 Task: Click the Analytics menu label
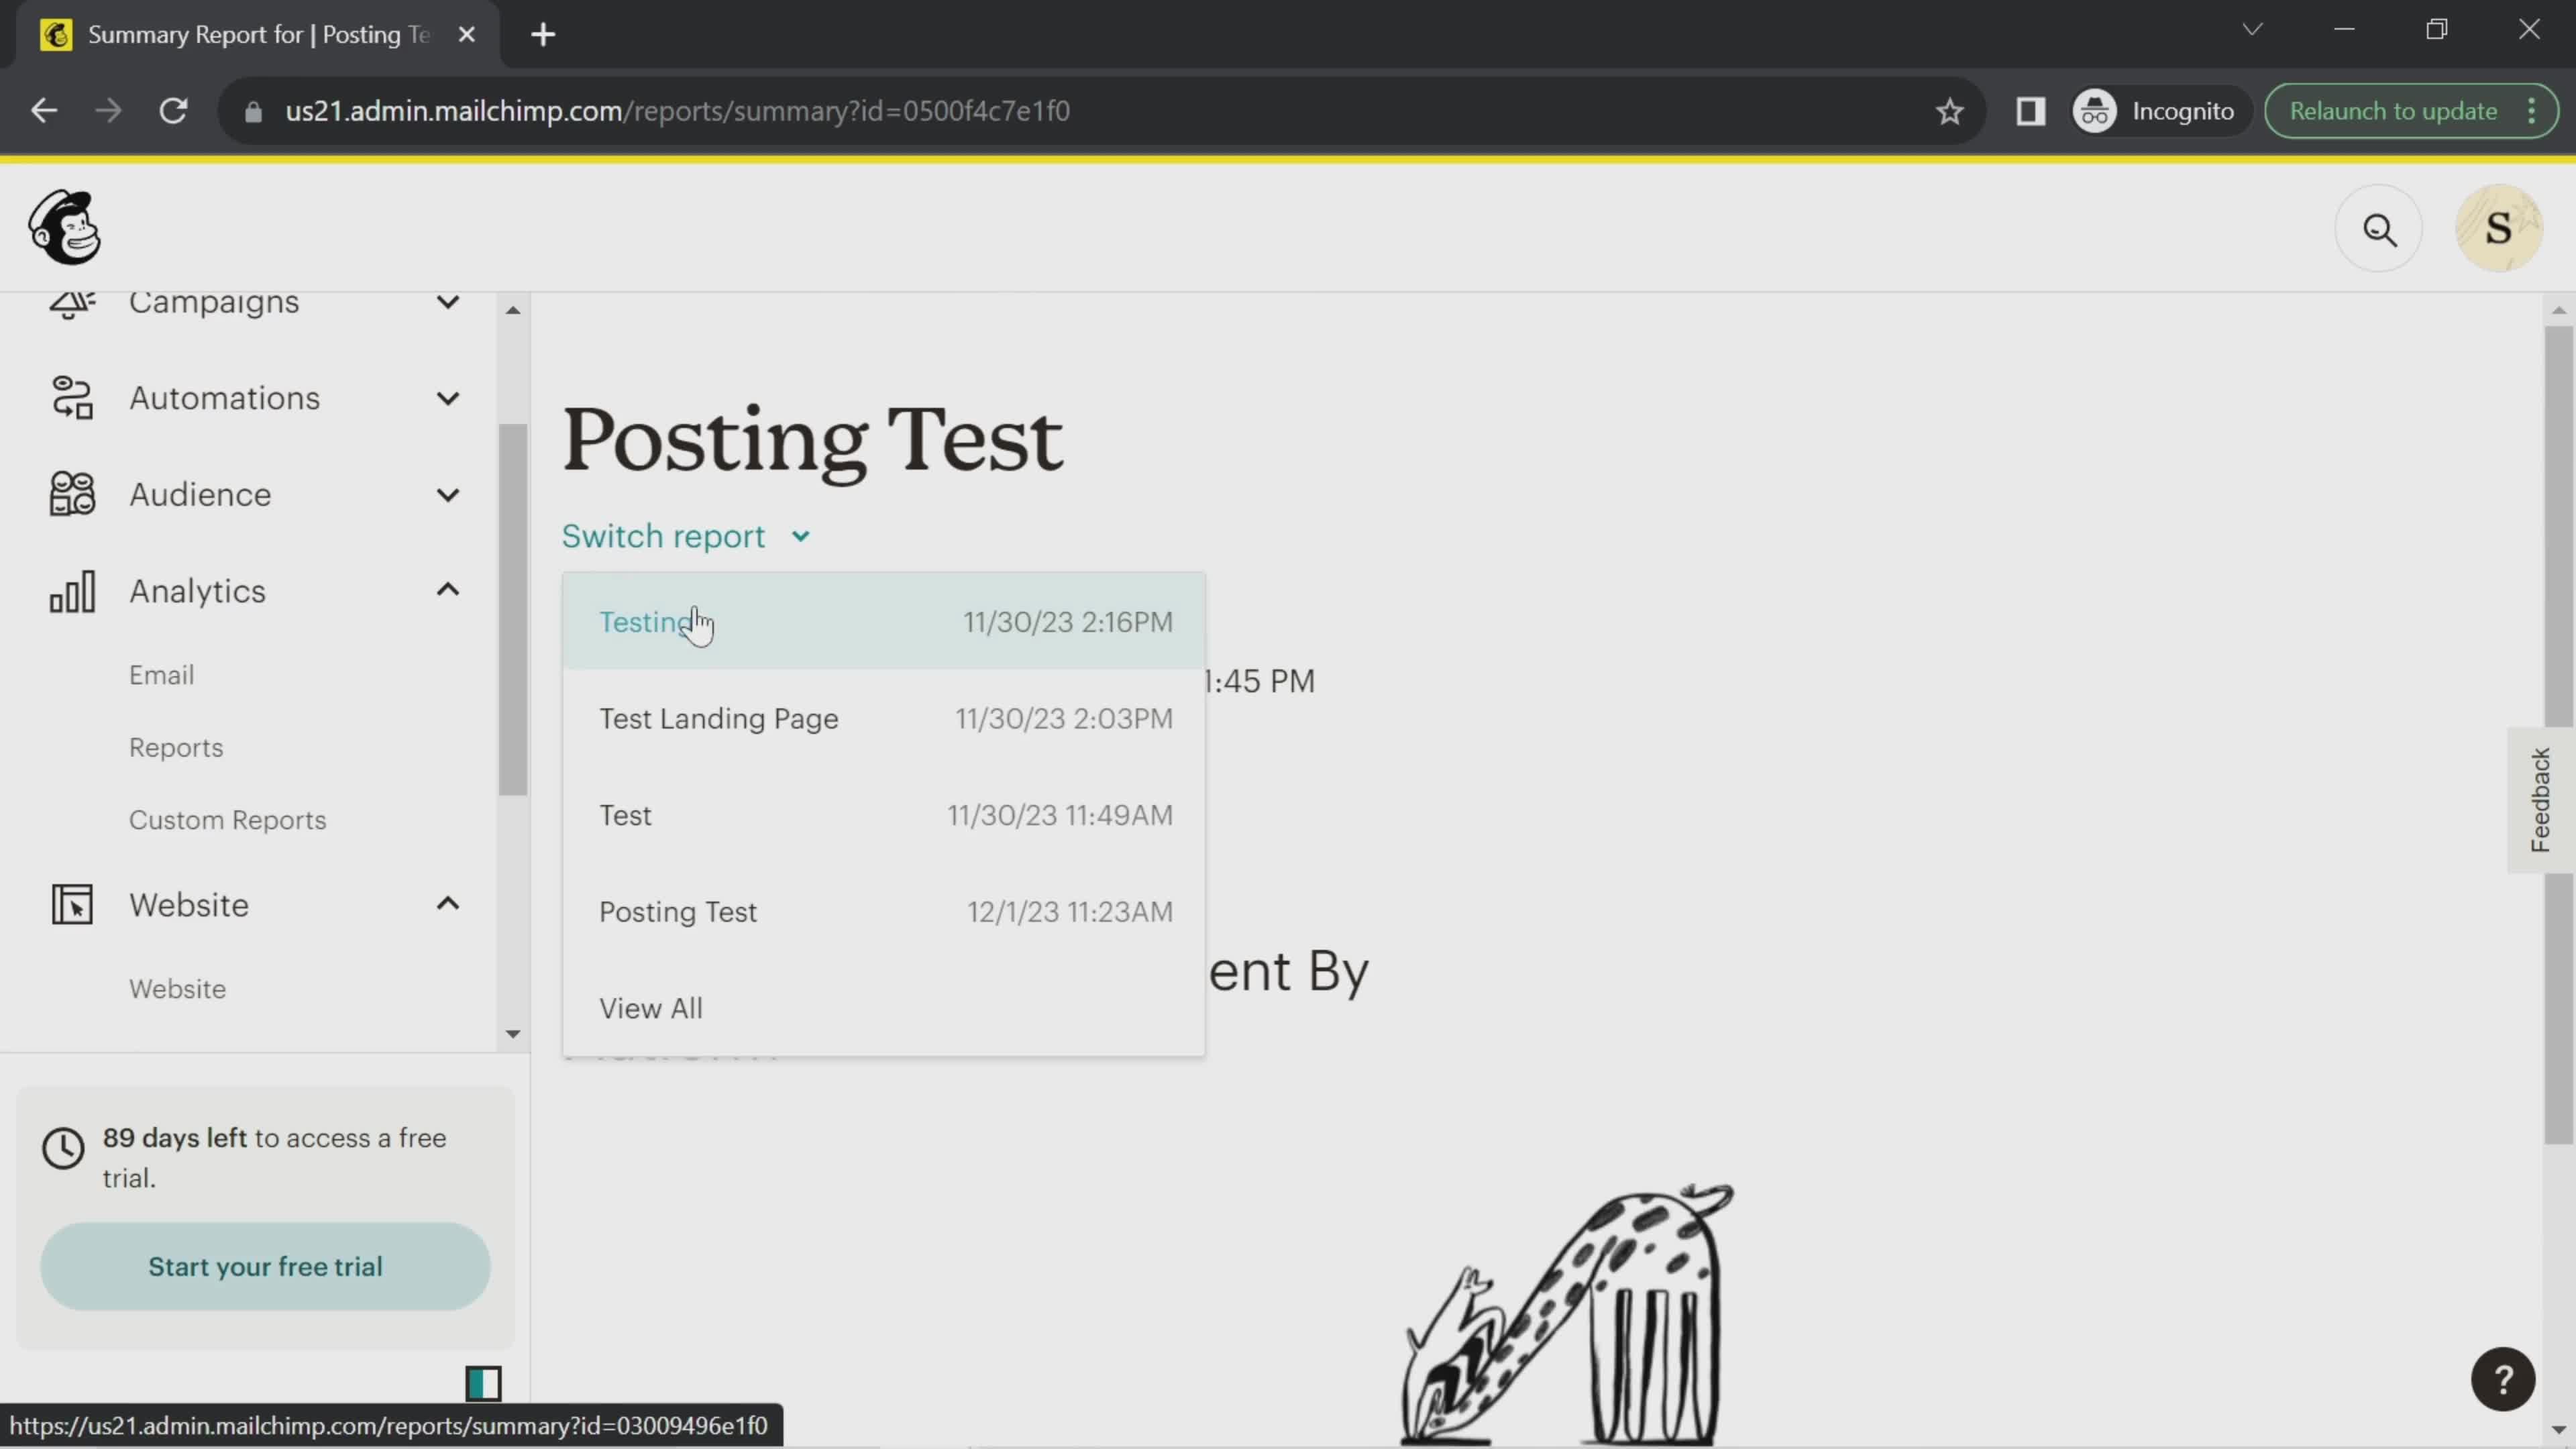pos(198,591)
